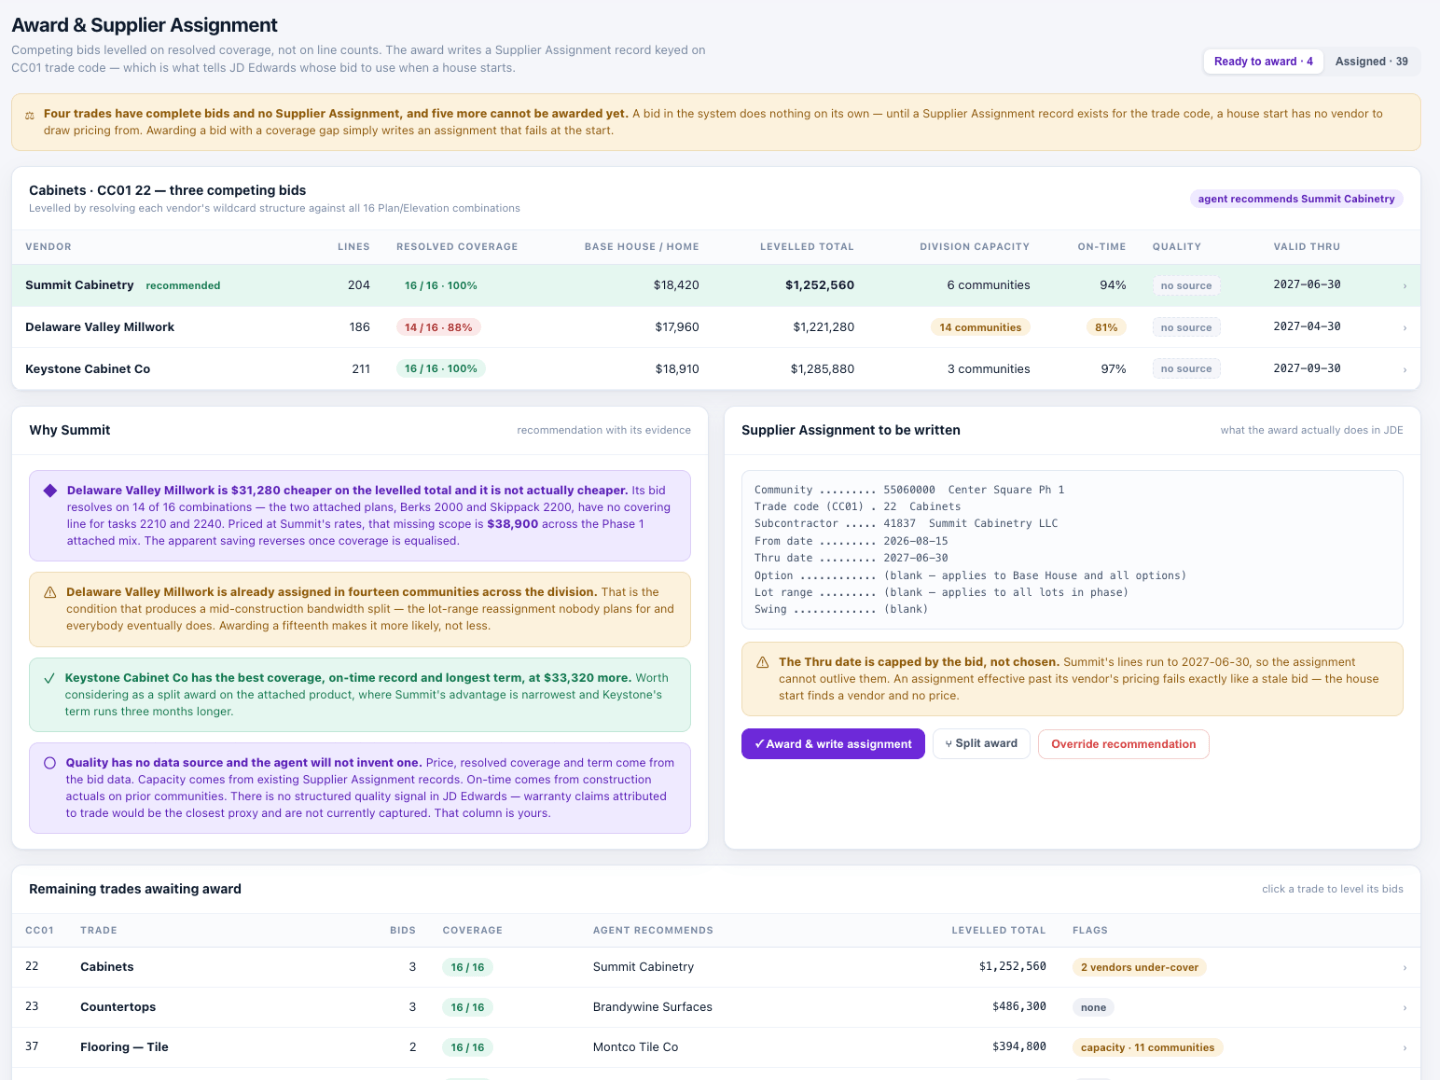Select the Delaware Valley Millwork vendor name
1440x1080 pixels.
(99, 327)
